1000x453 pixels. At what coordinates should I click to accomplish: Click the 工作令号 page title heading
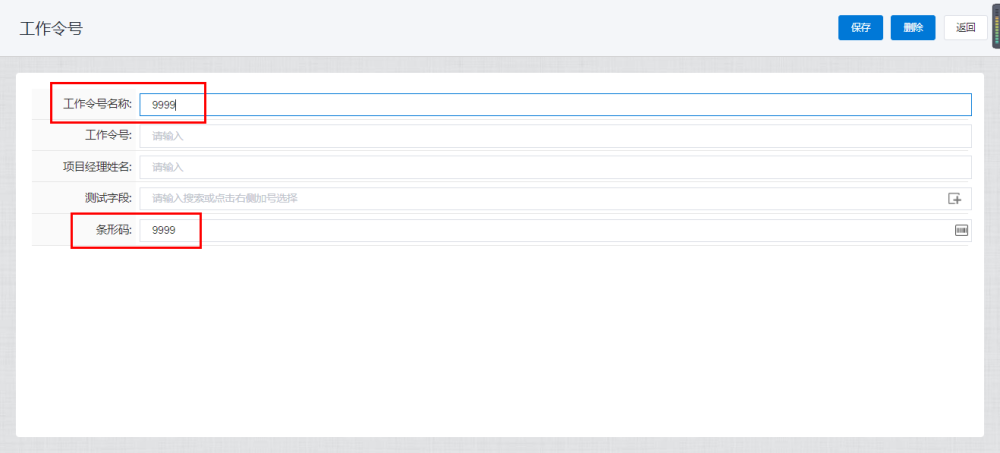pyautogui.click(x=51, y=28)
